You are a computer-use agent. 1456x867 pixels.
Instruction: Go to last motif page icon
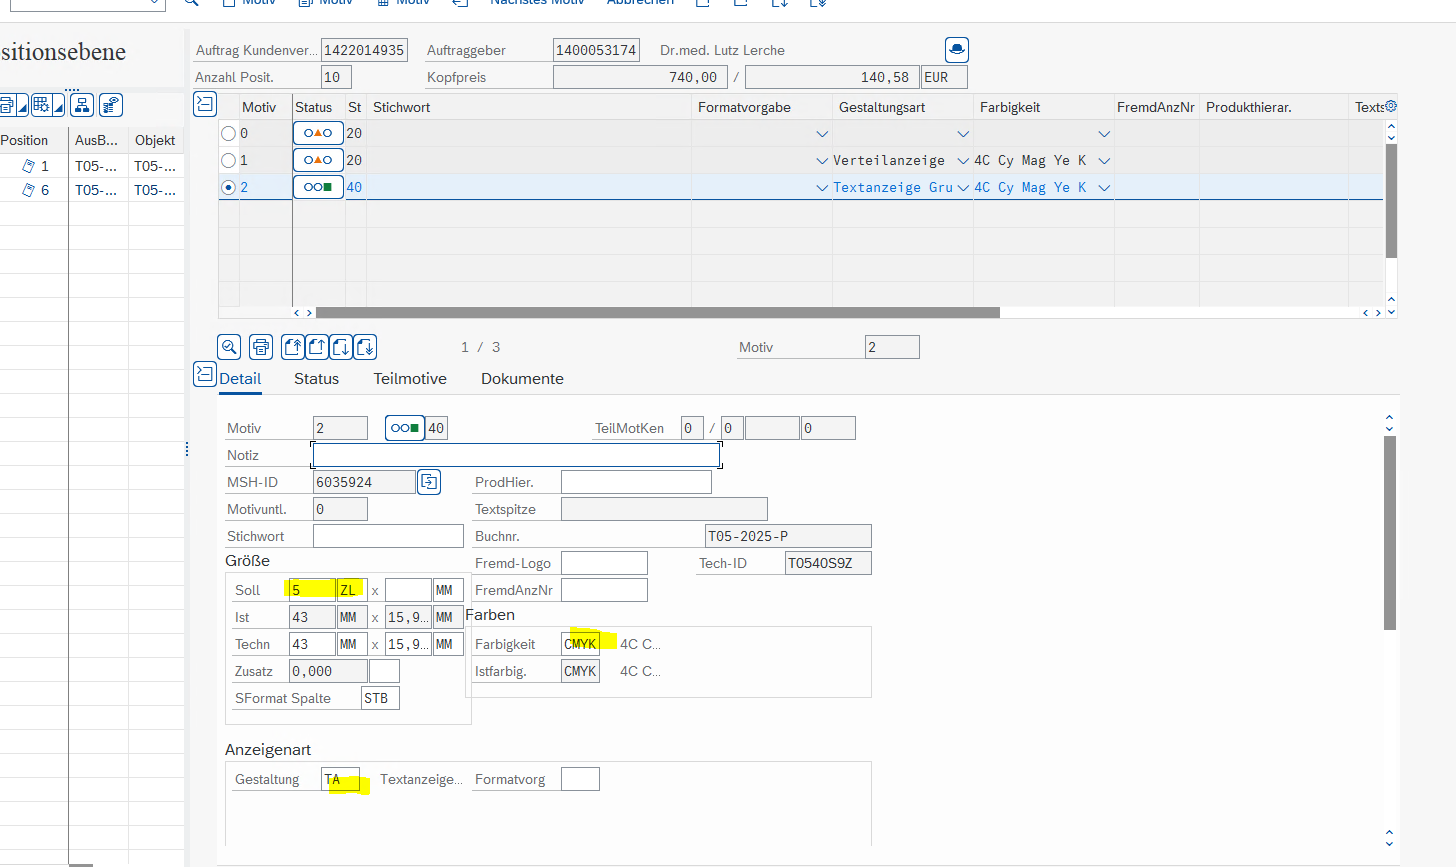(365, 347)
